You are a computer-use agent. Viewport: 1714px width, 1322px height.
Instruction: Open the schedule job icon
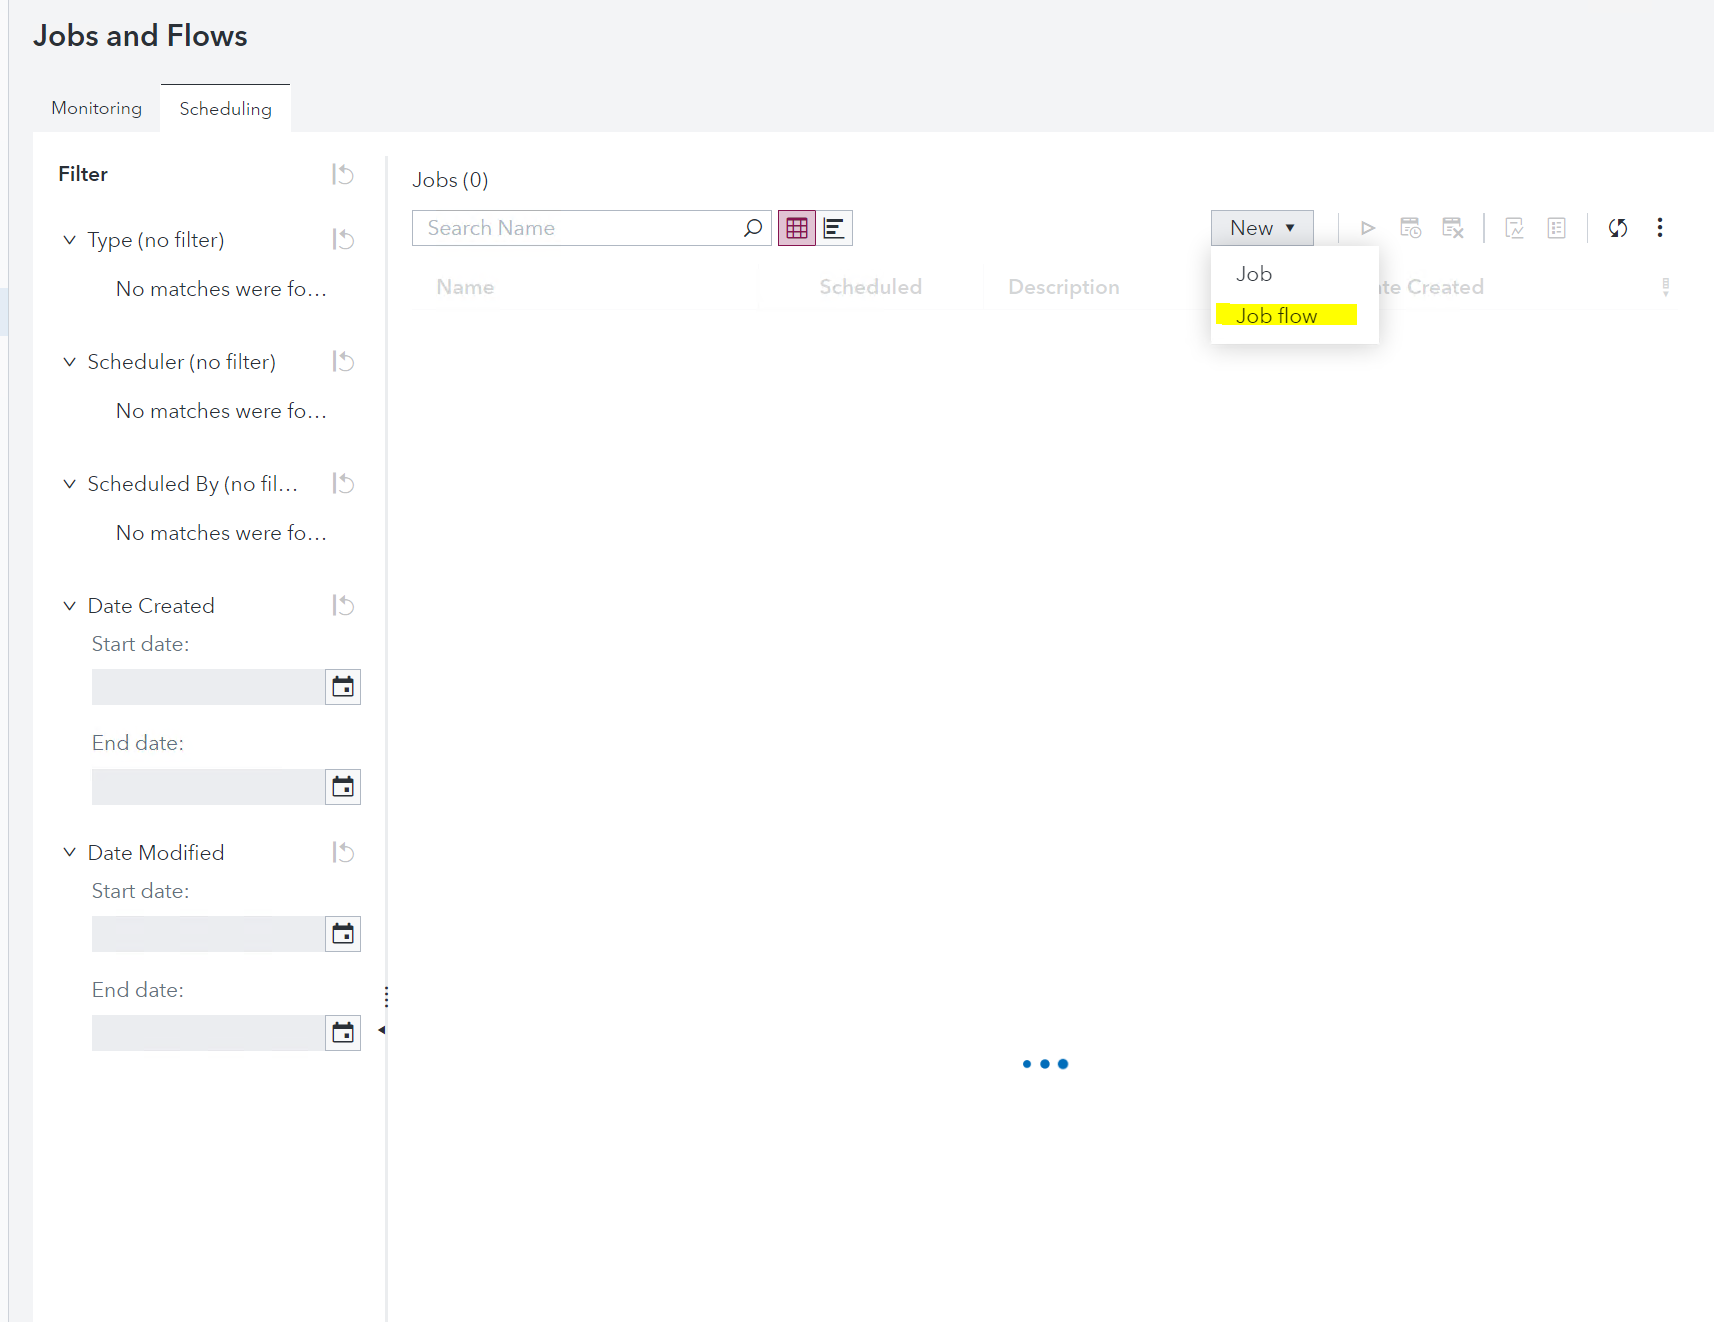pyautogui.click(x=1410, y=227)
